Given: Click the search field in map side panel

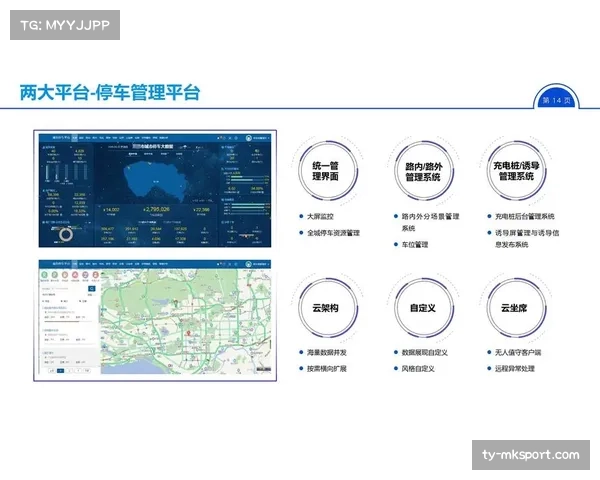Looking at the screenshot, I should (64, 289).
